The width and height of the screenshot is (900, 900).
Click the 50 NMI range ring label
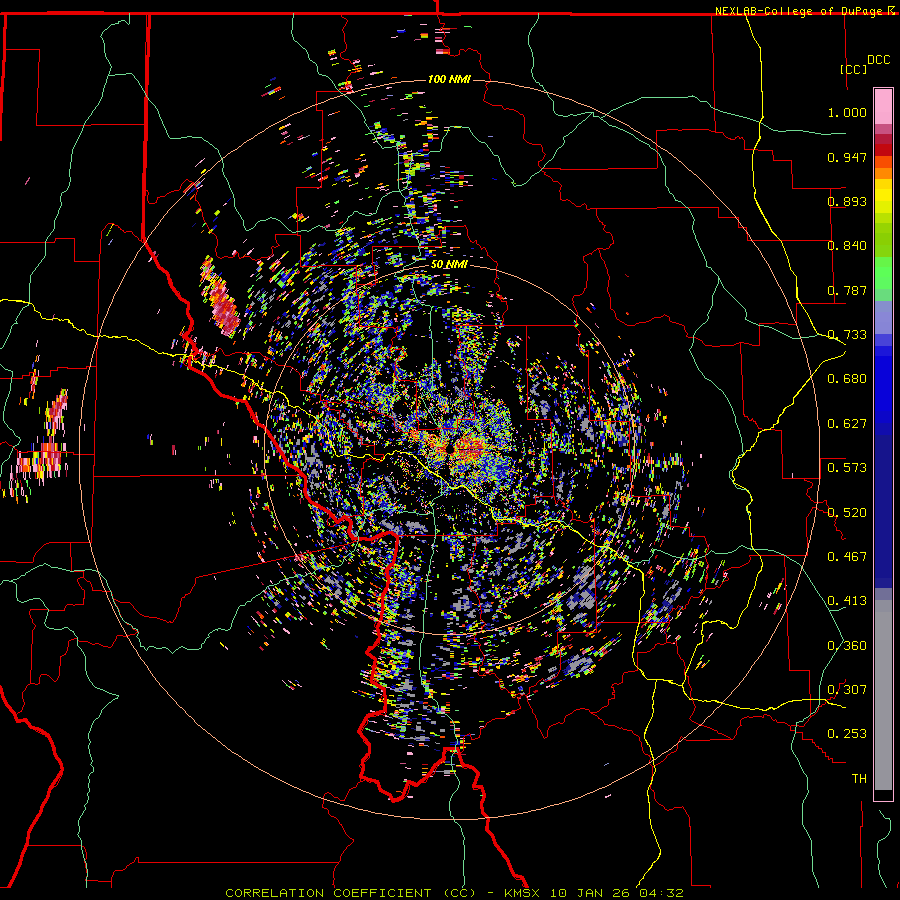449,265
